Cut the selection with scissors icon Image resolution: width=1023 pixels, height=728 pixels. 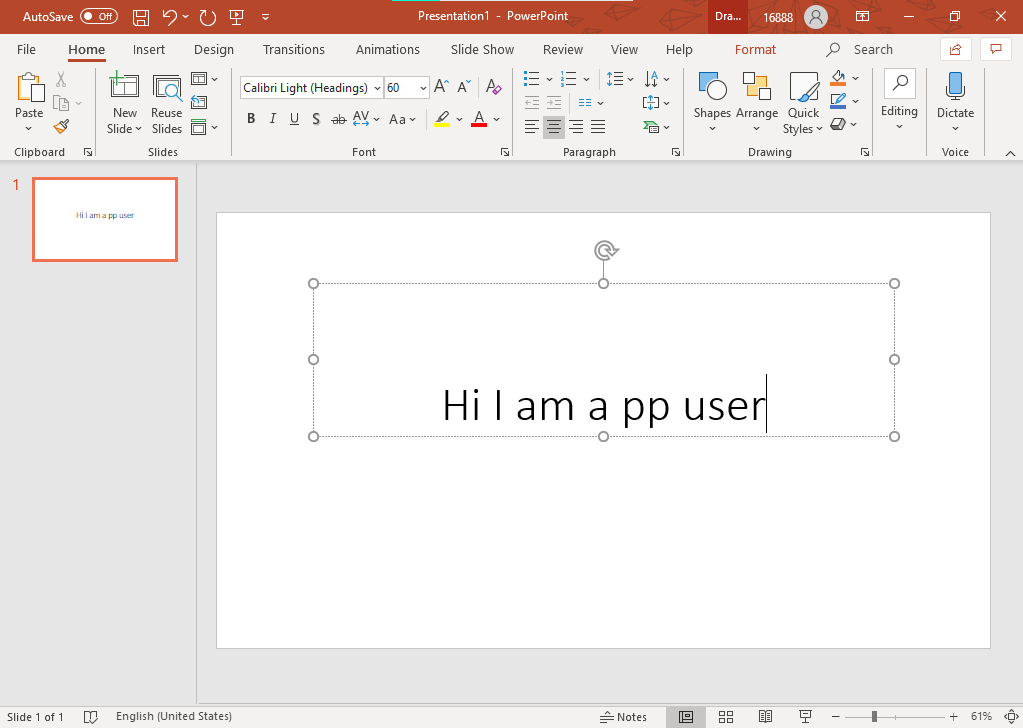tap(61, 80)
